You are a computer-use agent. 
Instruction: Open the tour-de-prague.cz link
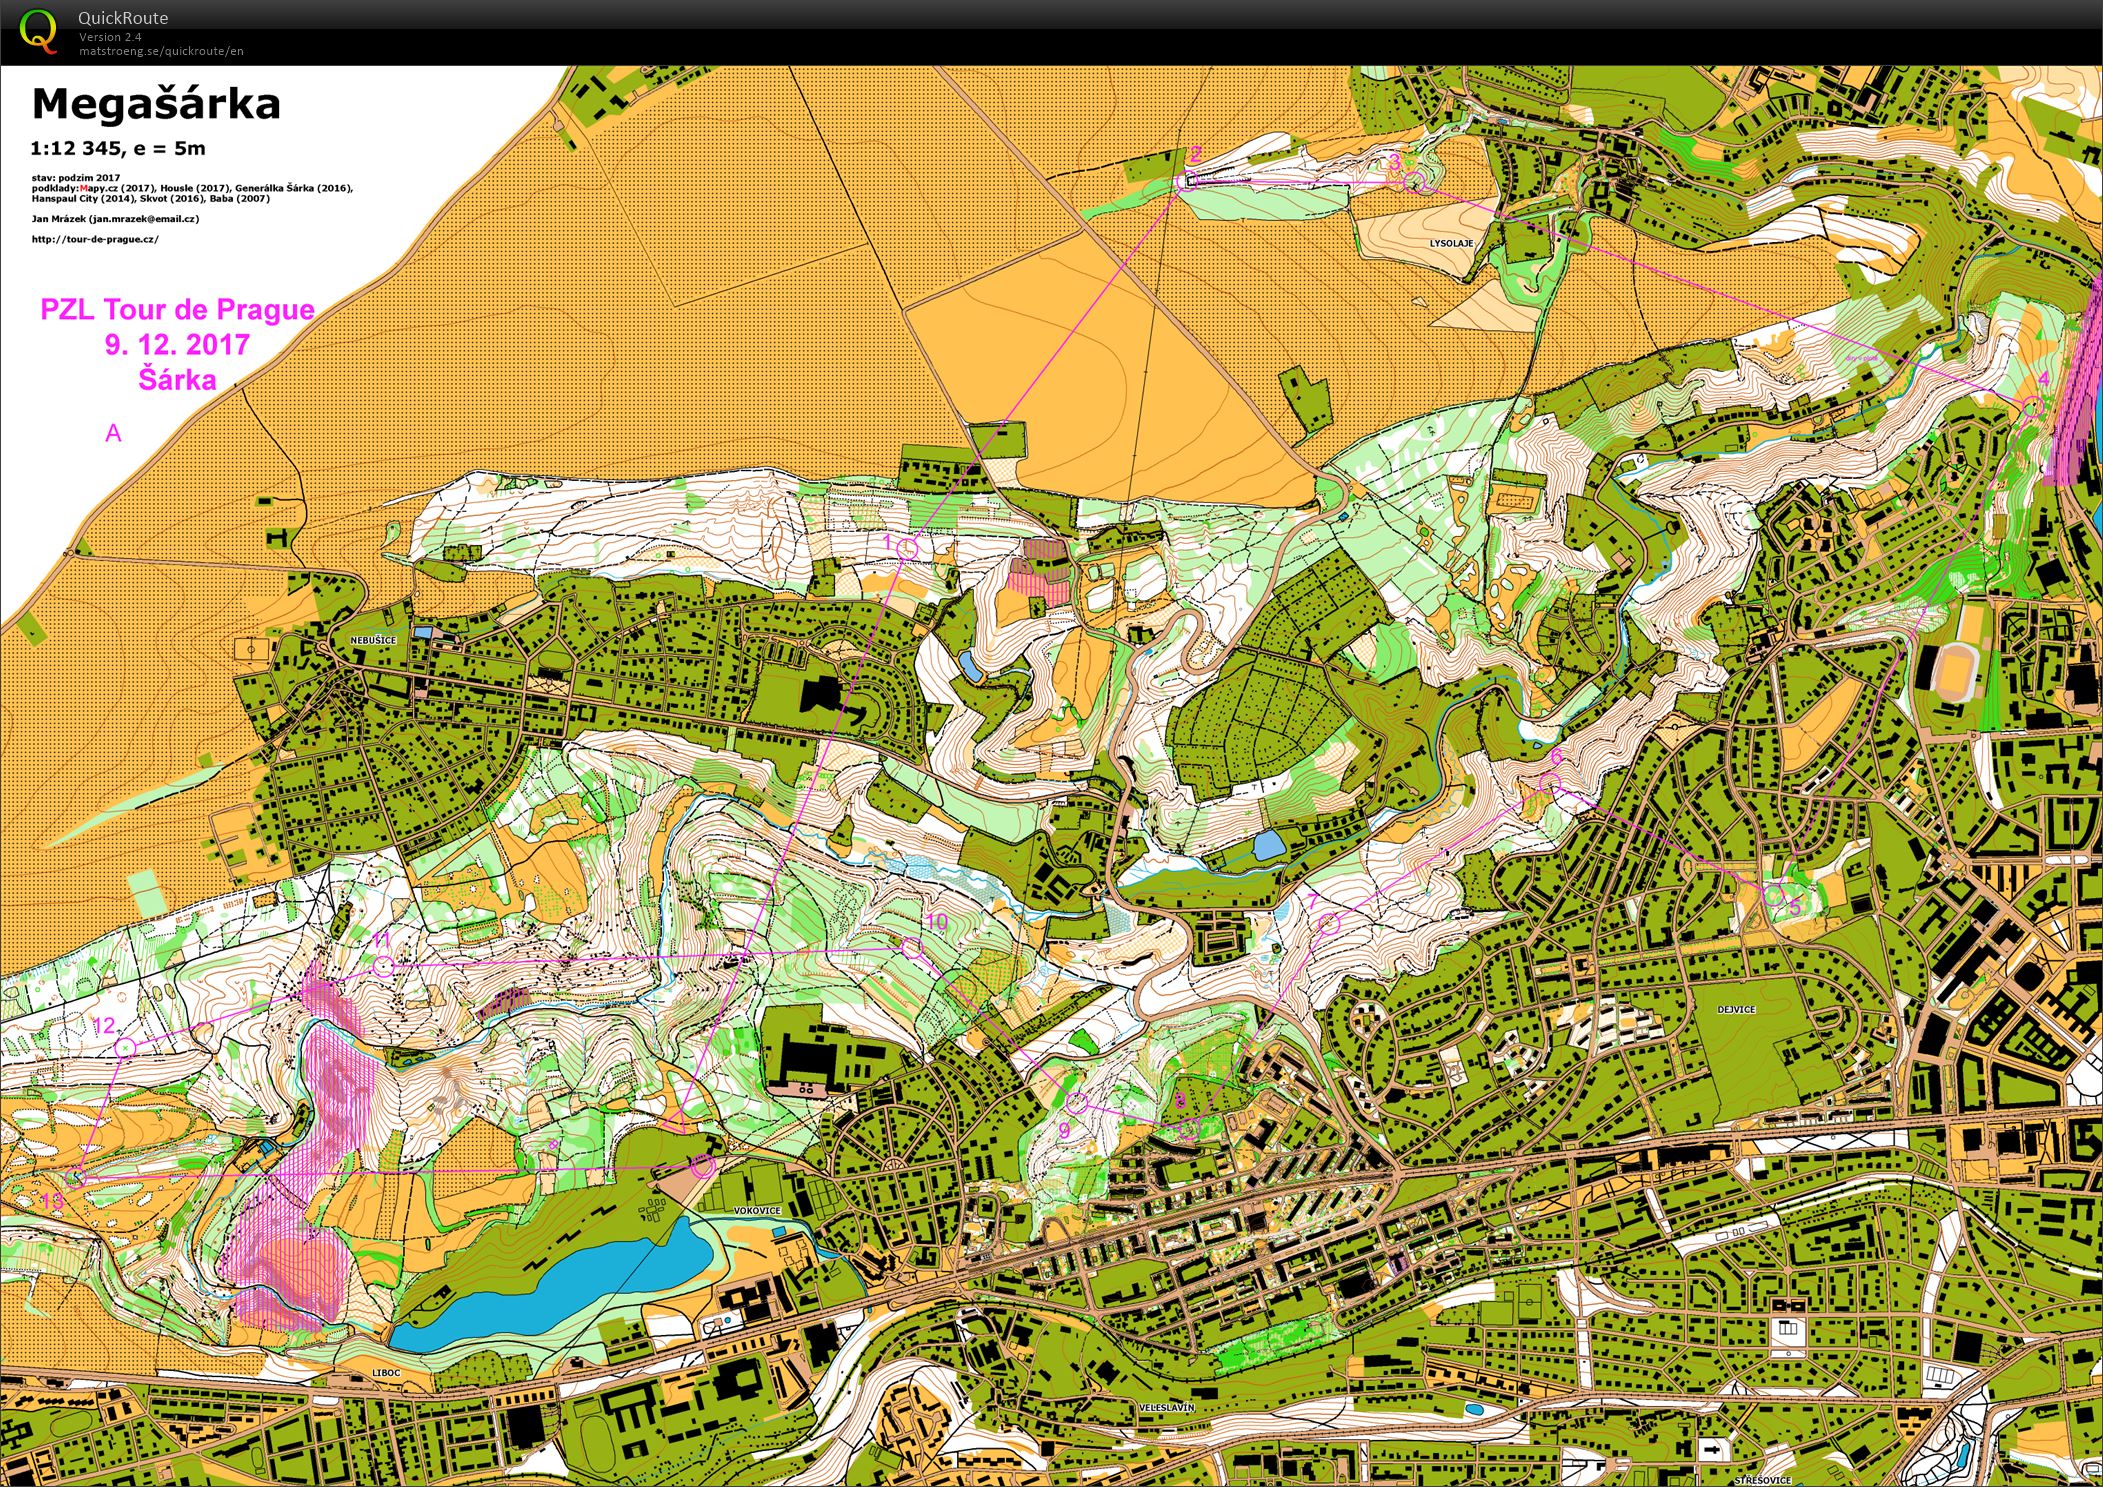click(x=95, y=239)
